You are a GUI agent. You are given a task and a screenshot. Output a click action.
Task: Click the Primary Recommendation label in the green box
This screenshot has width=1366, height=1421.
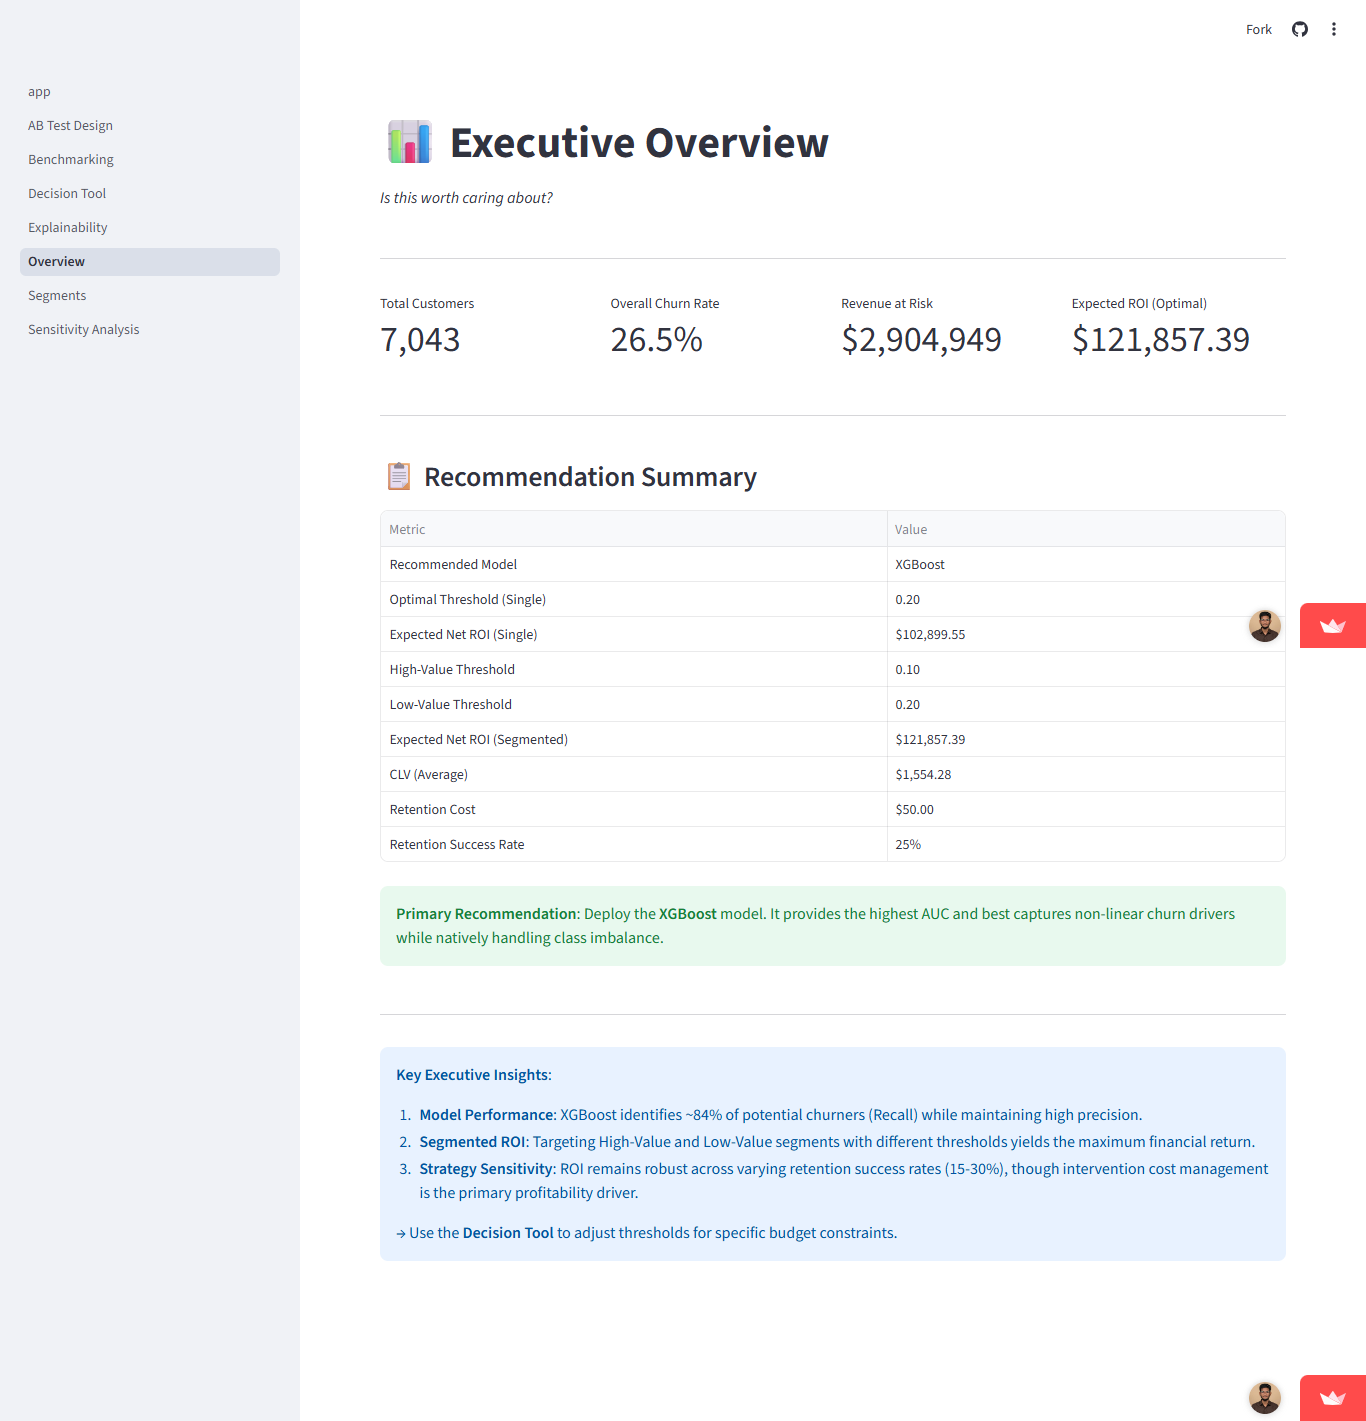[x=487, y=914]
